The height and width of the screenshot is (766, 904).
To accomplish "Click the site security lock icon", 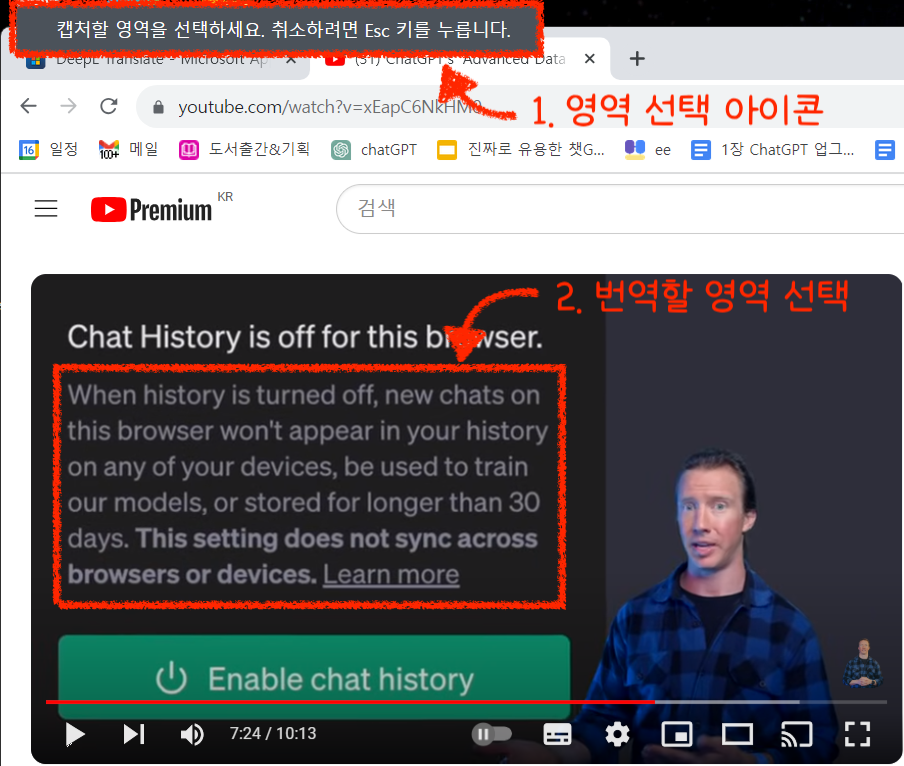I will (x=158, y=106).
